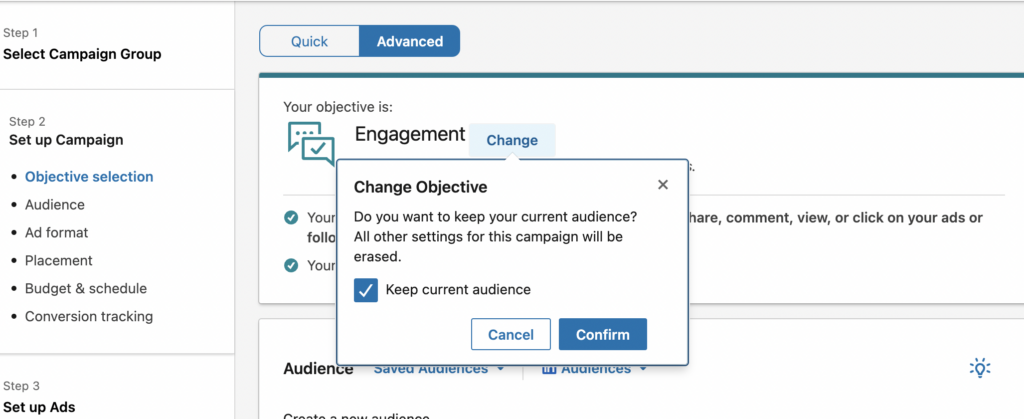The width and height of the screenshot is (1024, 419).
Task: Click the second green checkmark icon
Action: click(x=291, y=265)
